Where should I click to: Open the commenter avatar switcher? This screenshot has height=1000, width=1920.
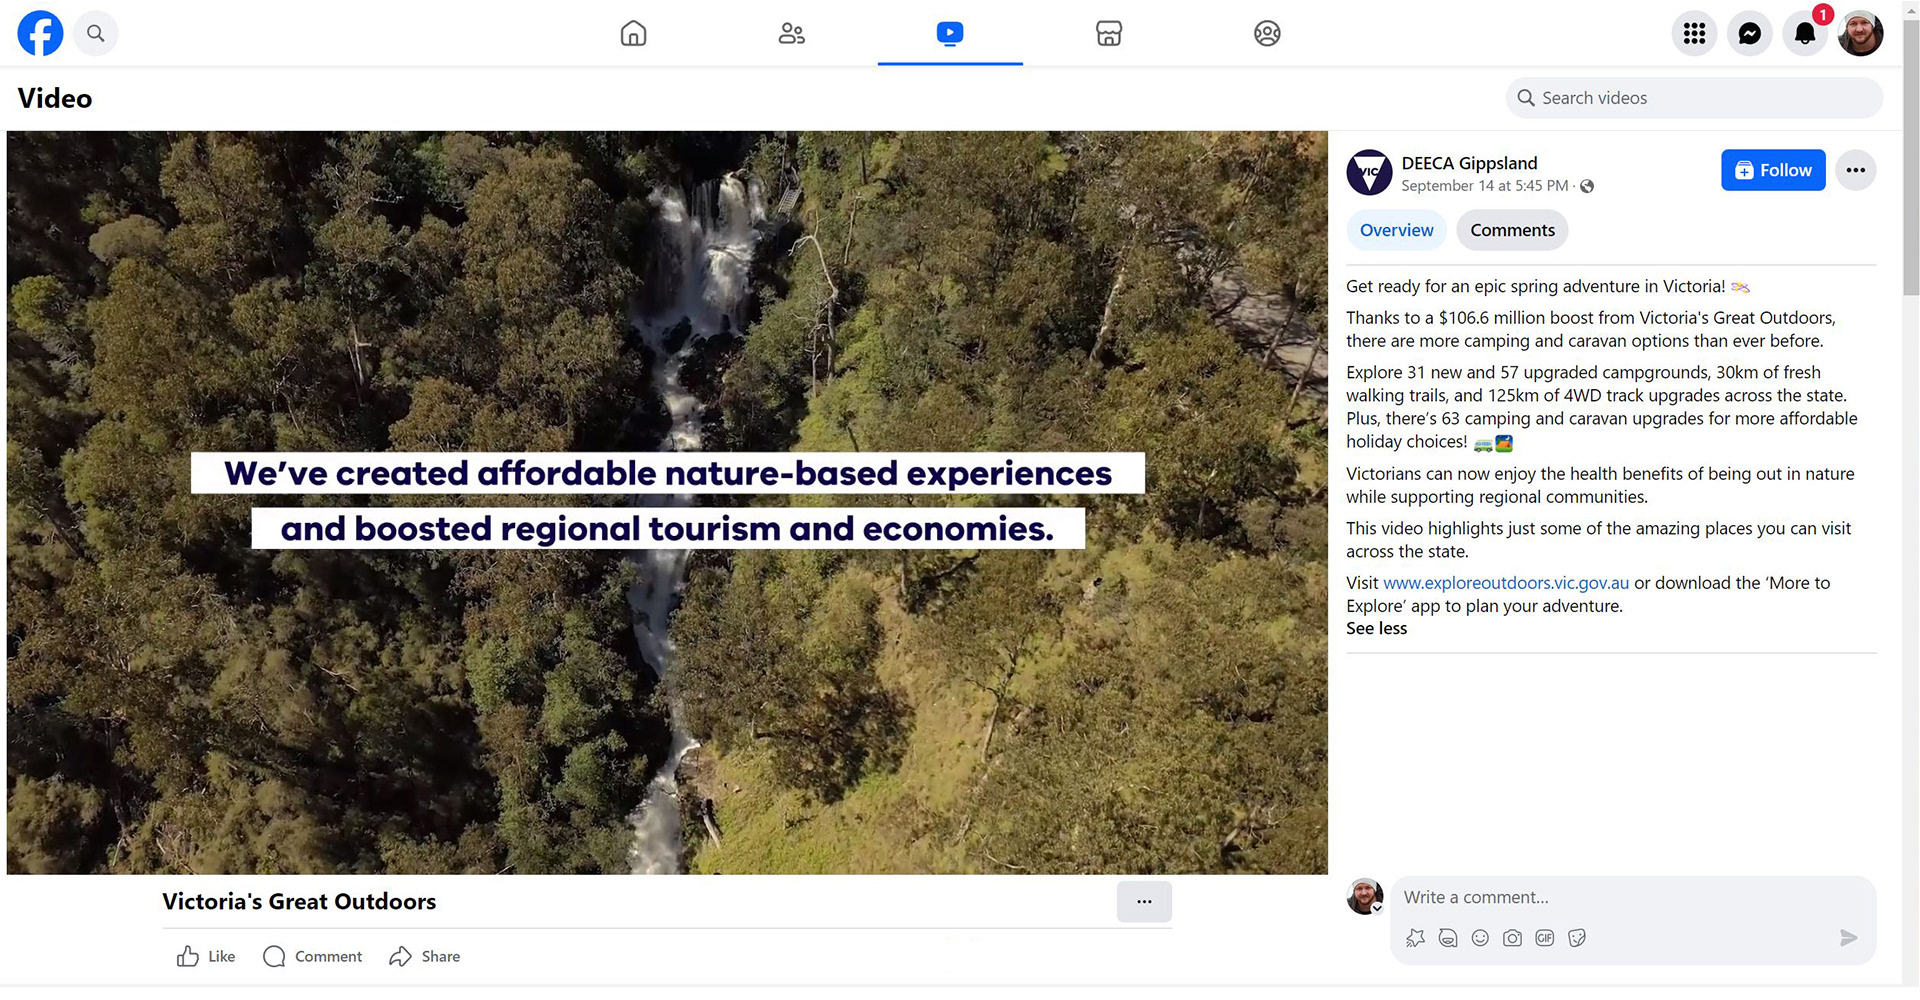click(1364, 897)
